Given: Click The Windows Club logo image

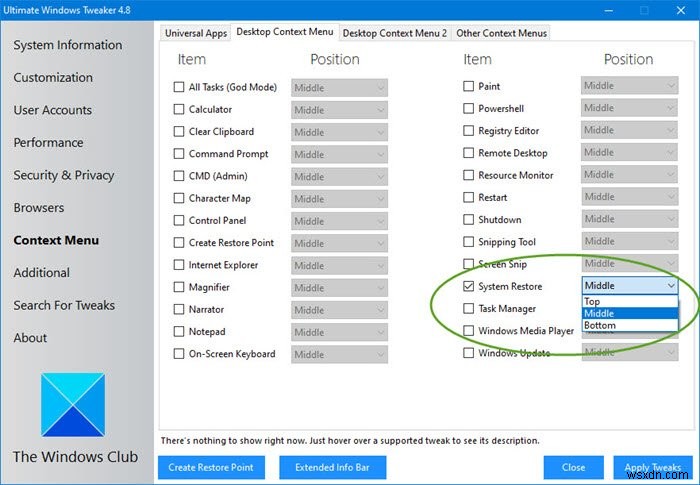Looking at the screenshot, I should click(73, 405).
